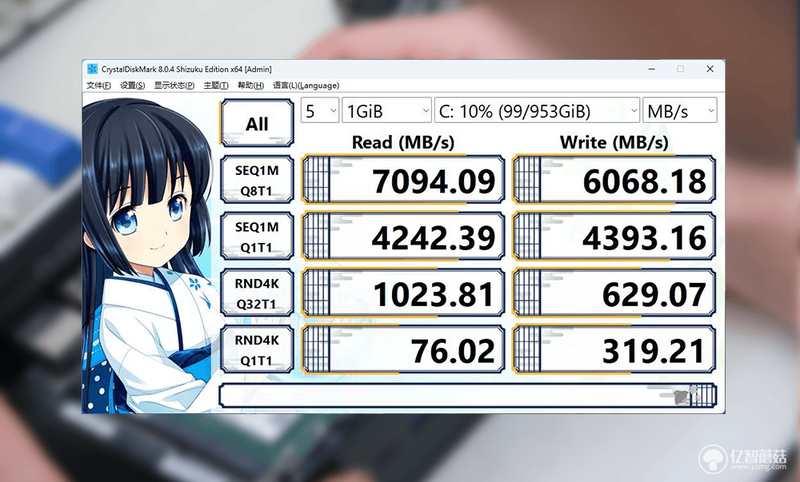Start the RND4K Q1T1 test

coord(257,350)
